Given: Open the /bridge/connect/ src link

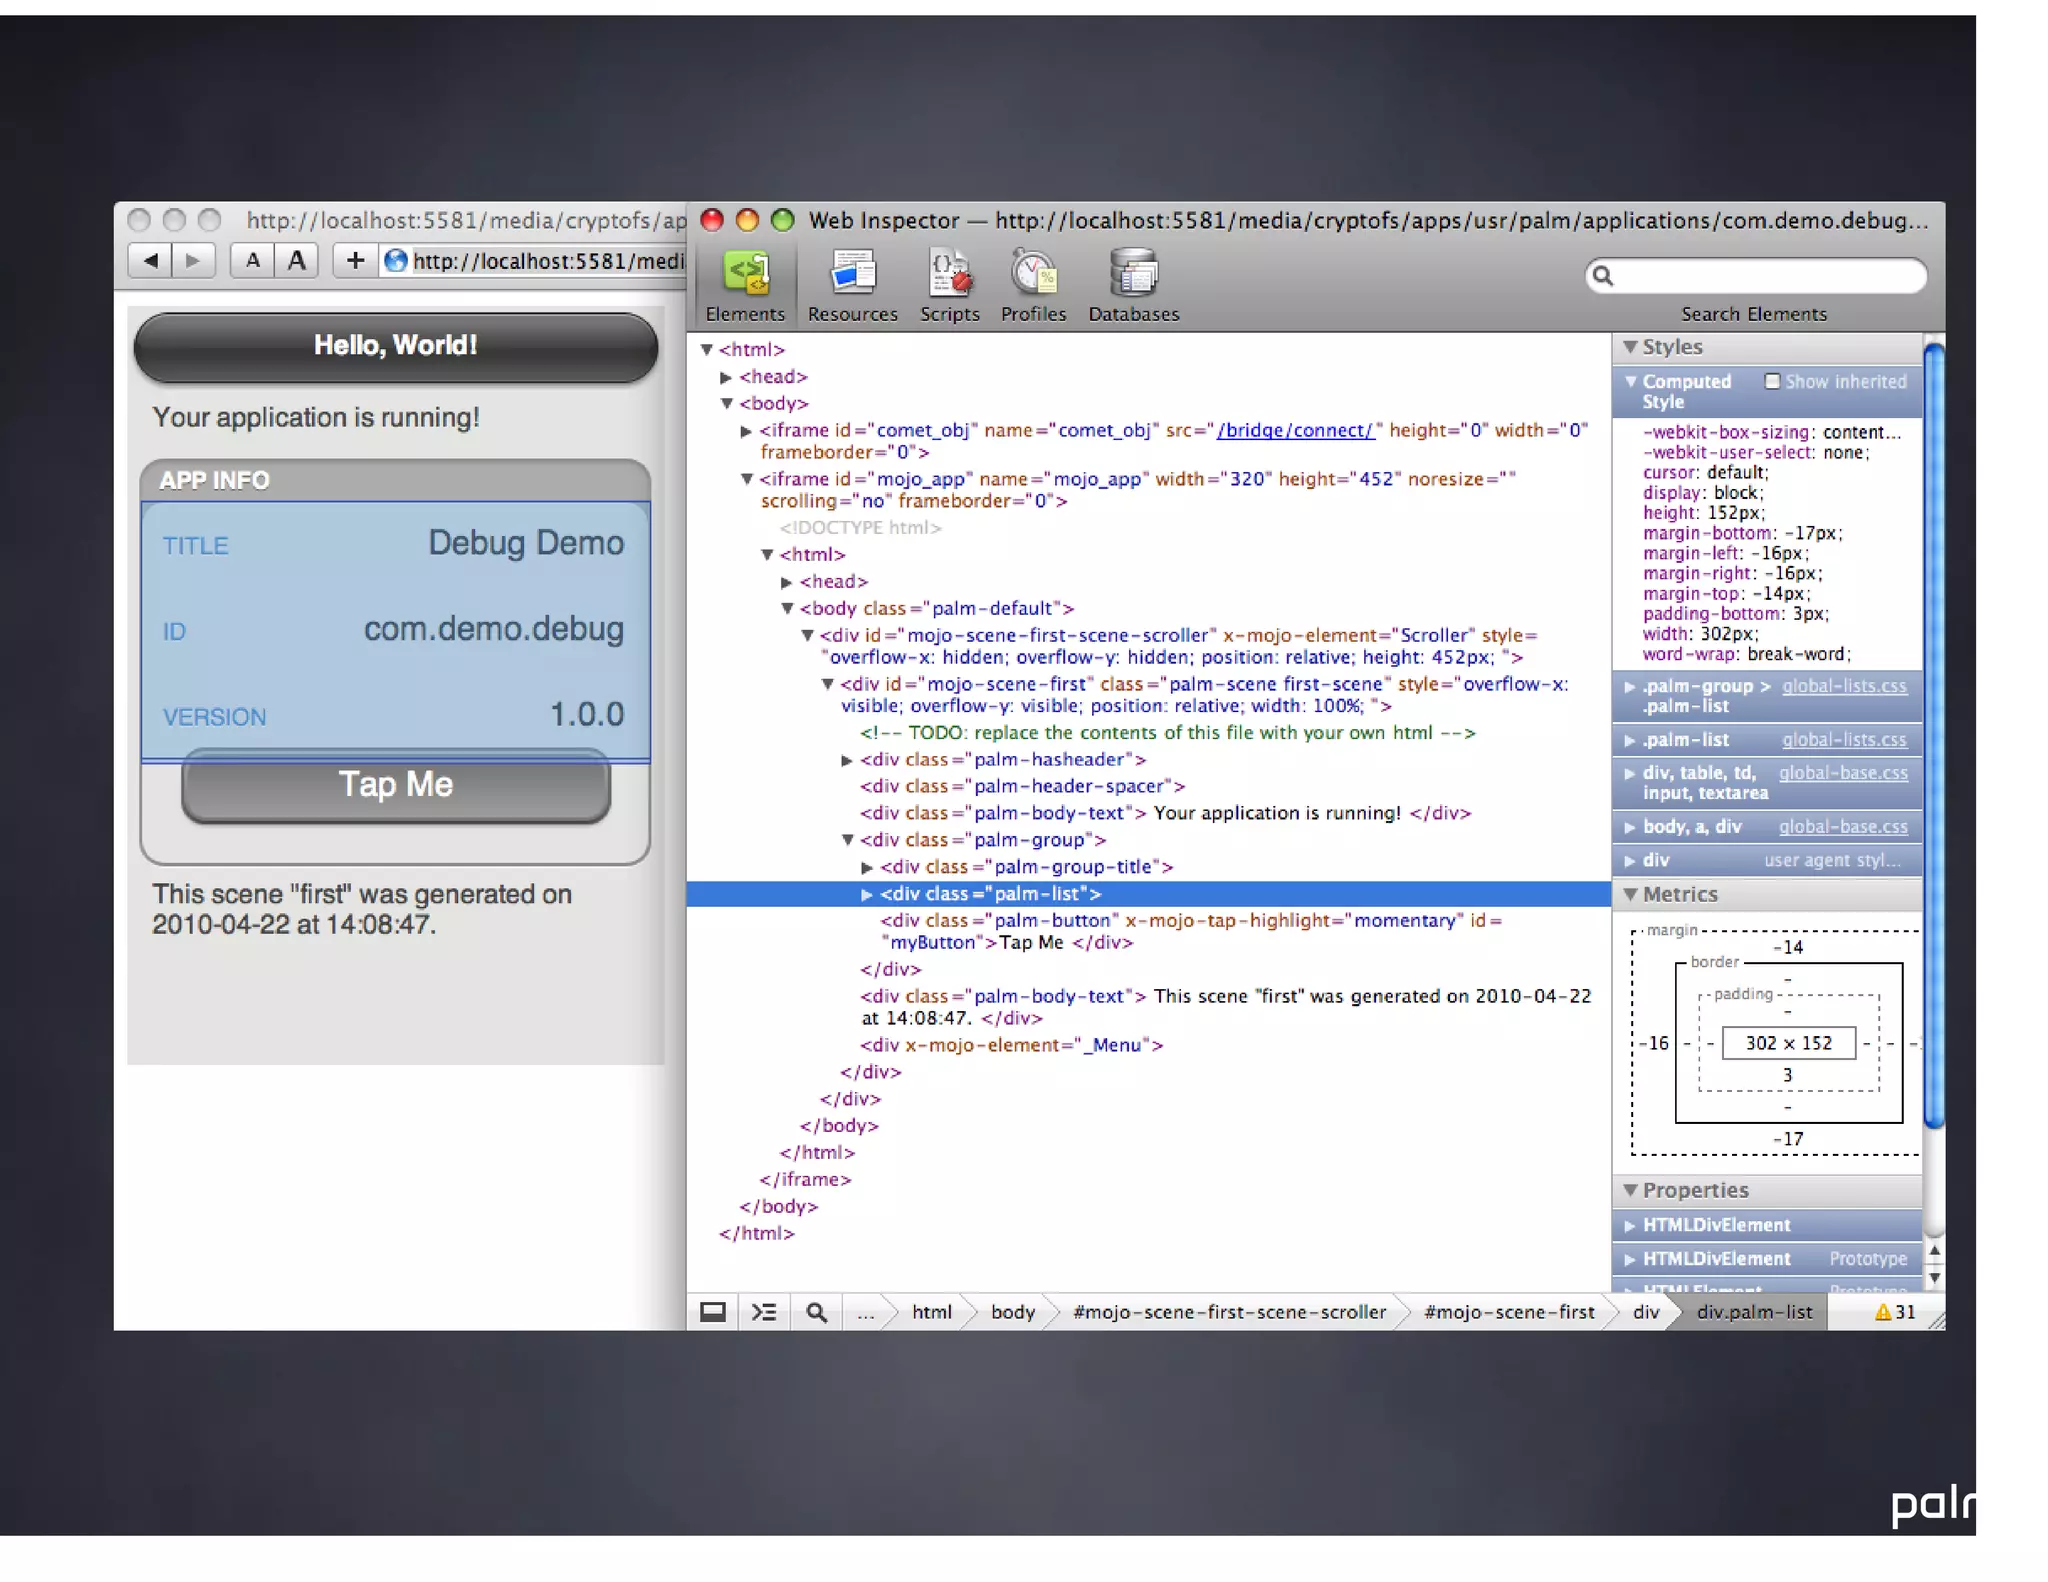Looking at the screenshot, I should [1295, 430].
